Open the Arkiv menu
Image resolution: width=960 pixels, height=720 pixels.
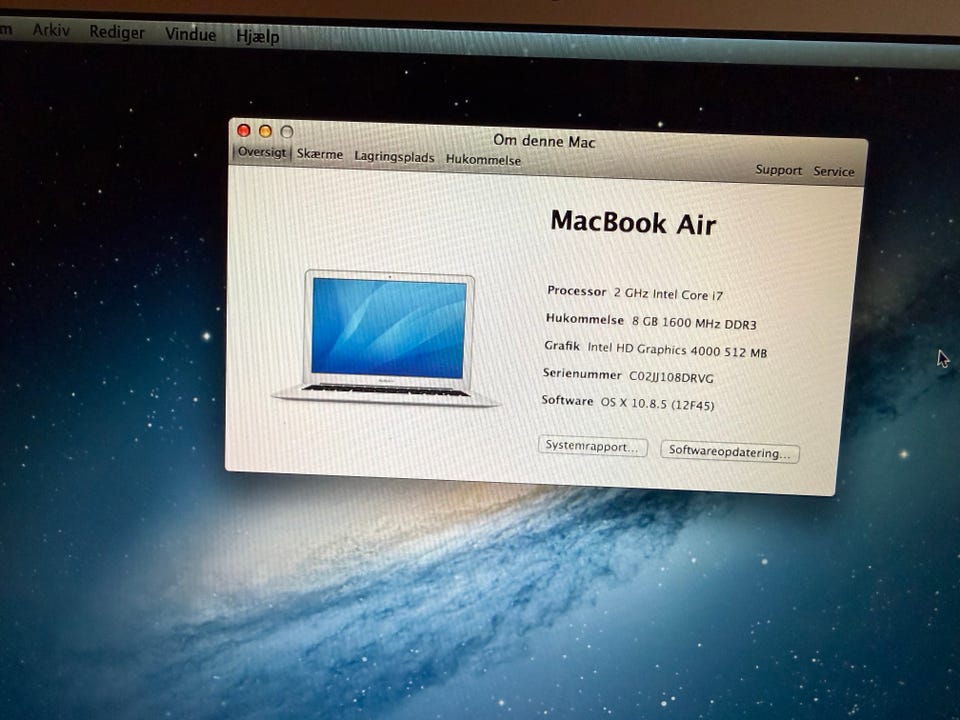51,29
